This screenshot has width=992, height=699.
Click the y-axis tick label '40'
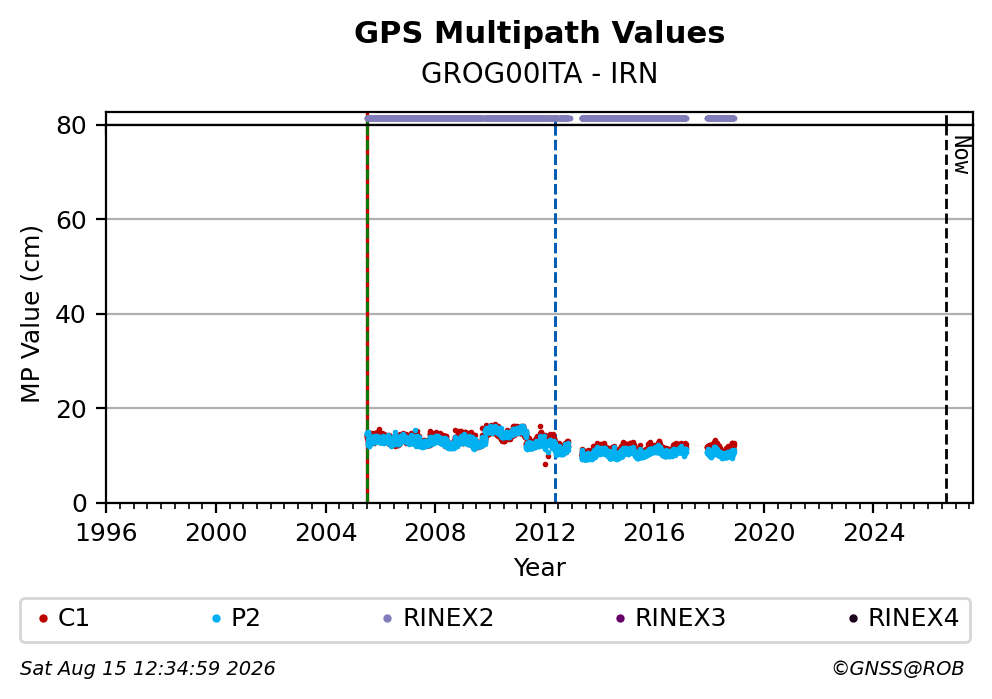click(x=71, y=314)
